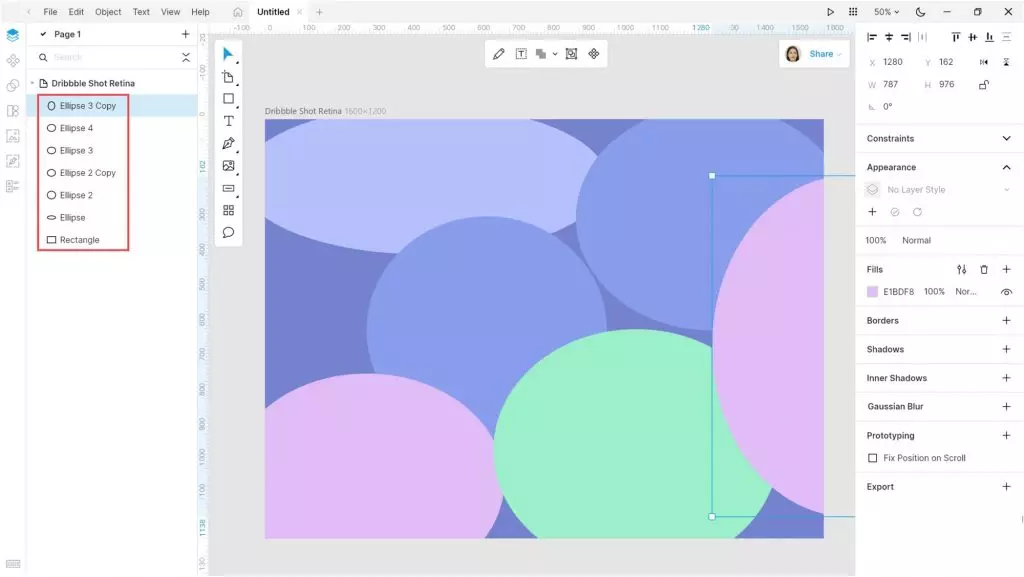The width and height of the screenshot is (1024, 577).
Task: Select the Image tool
Action: pyautogui.click(x=228, y=166)
